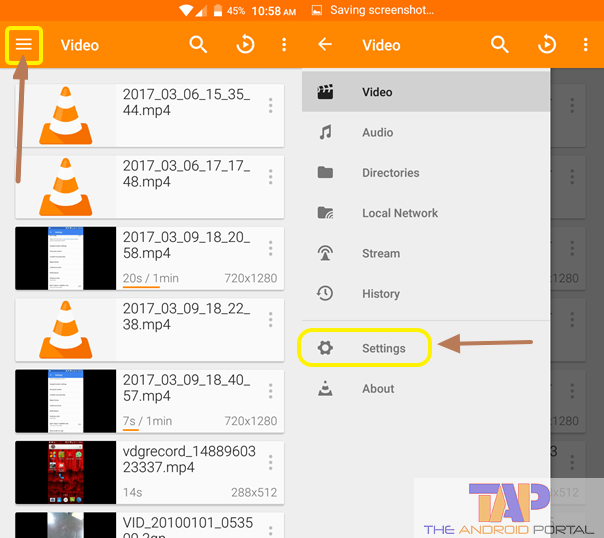Open History from the drawer
Image resolution: width=604 pixels, height=538 pixels.
coord(426,294)
